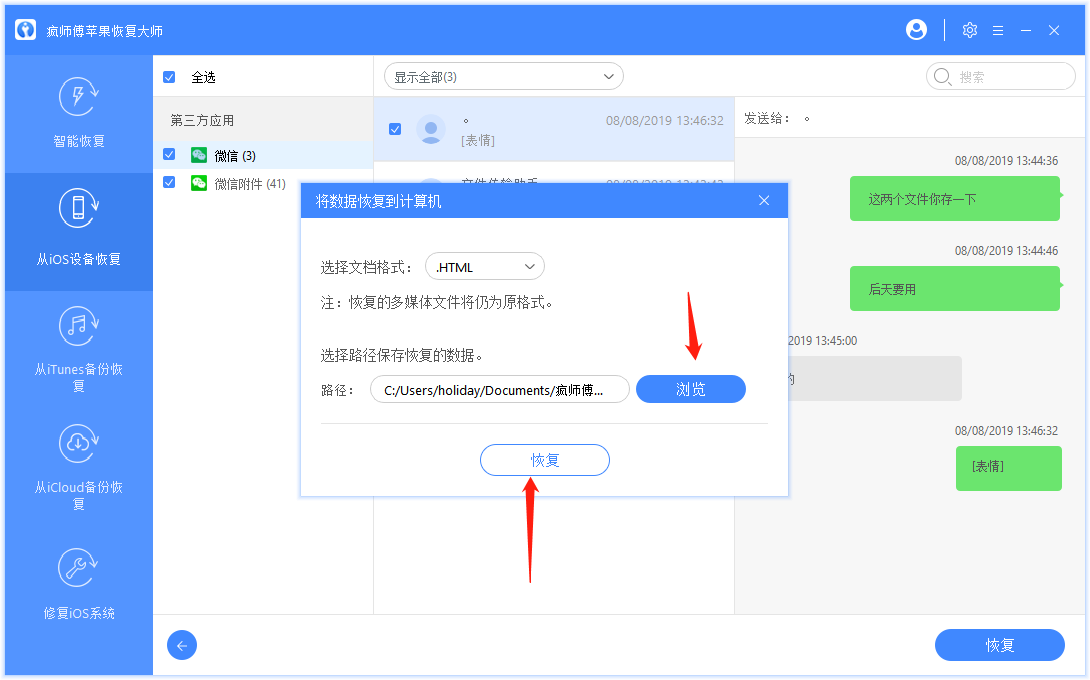This screenshot has width=1090, height=680.
Task: Select the 从iTunes备份恢复 sidebar icon
Action: click(78, 326)
